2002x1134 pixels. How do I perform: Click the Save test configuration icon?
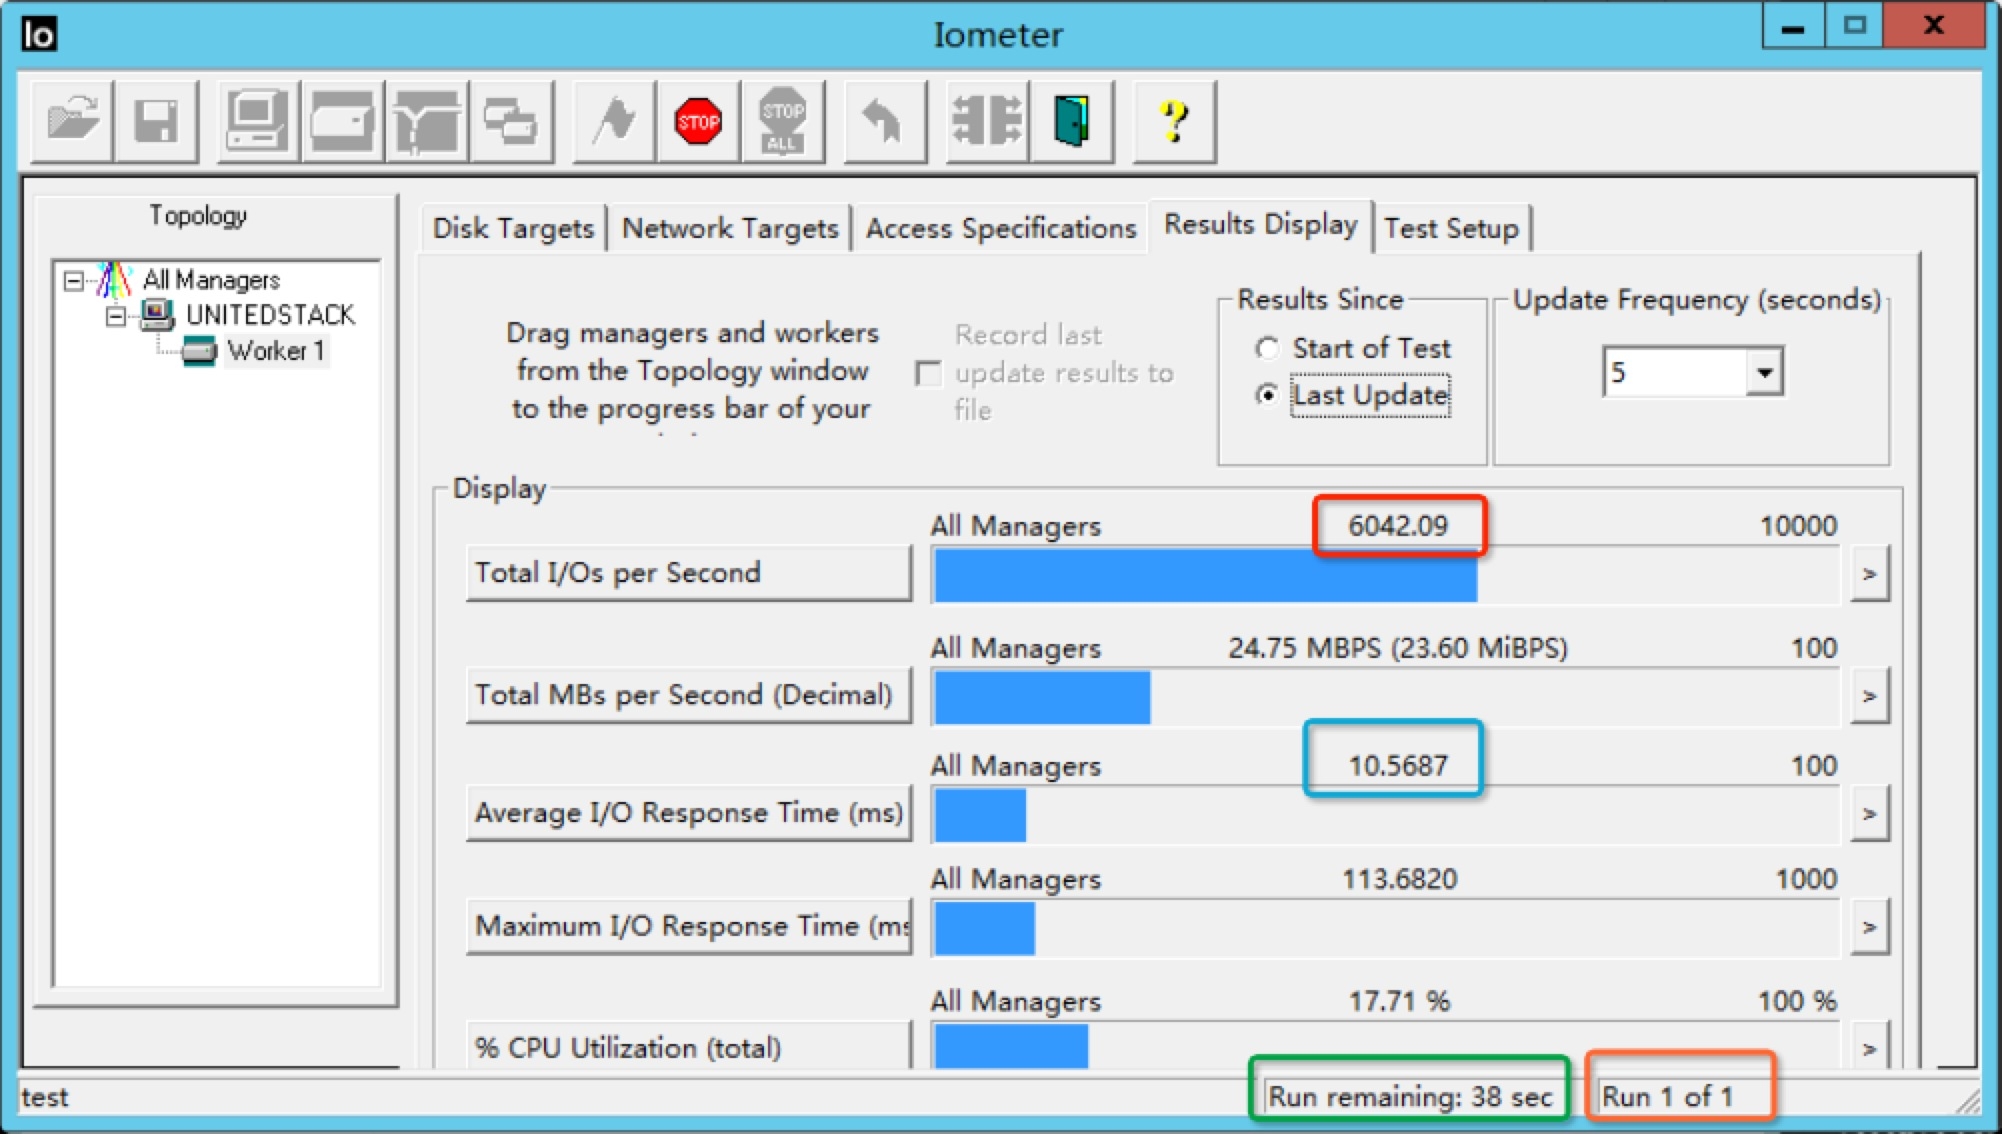[156, 122]
